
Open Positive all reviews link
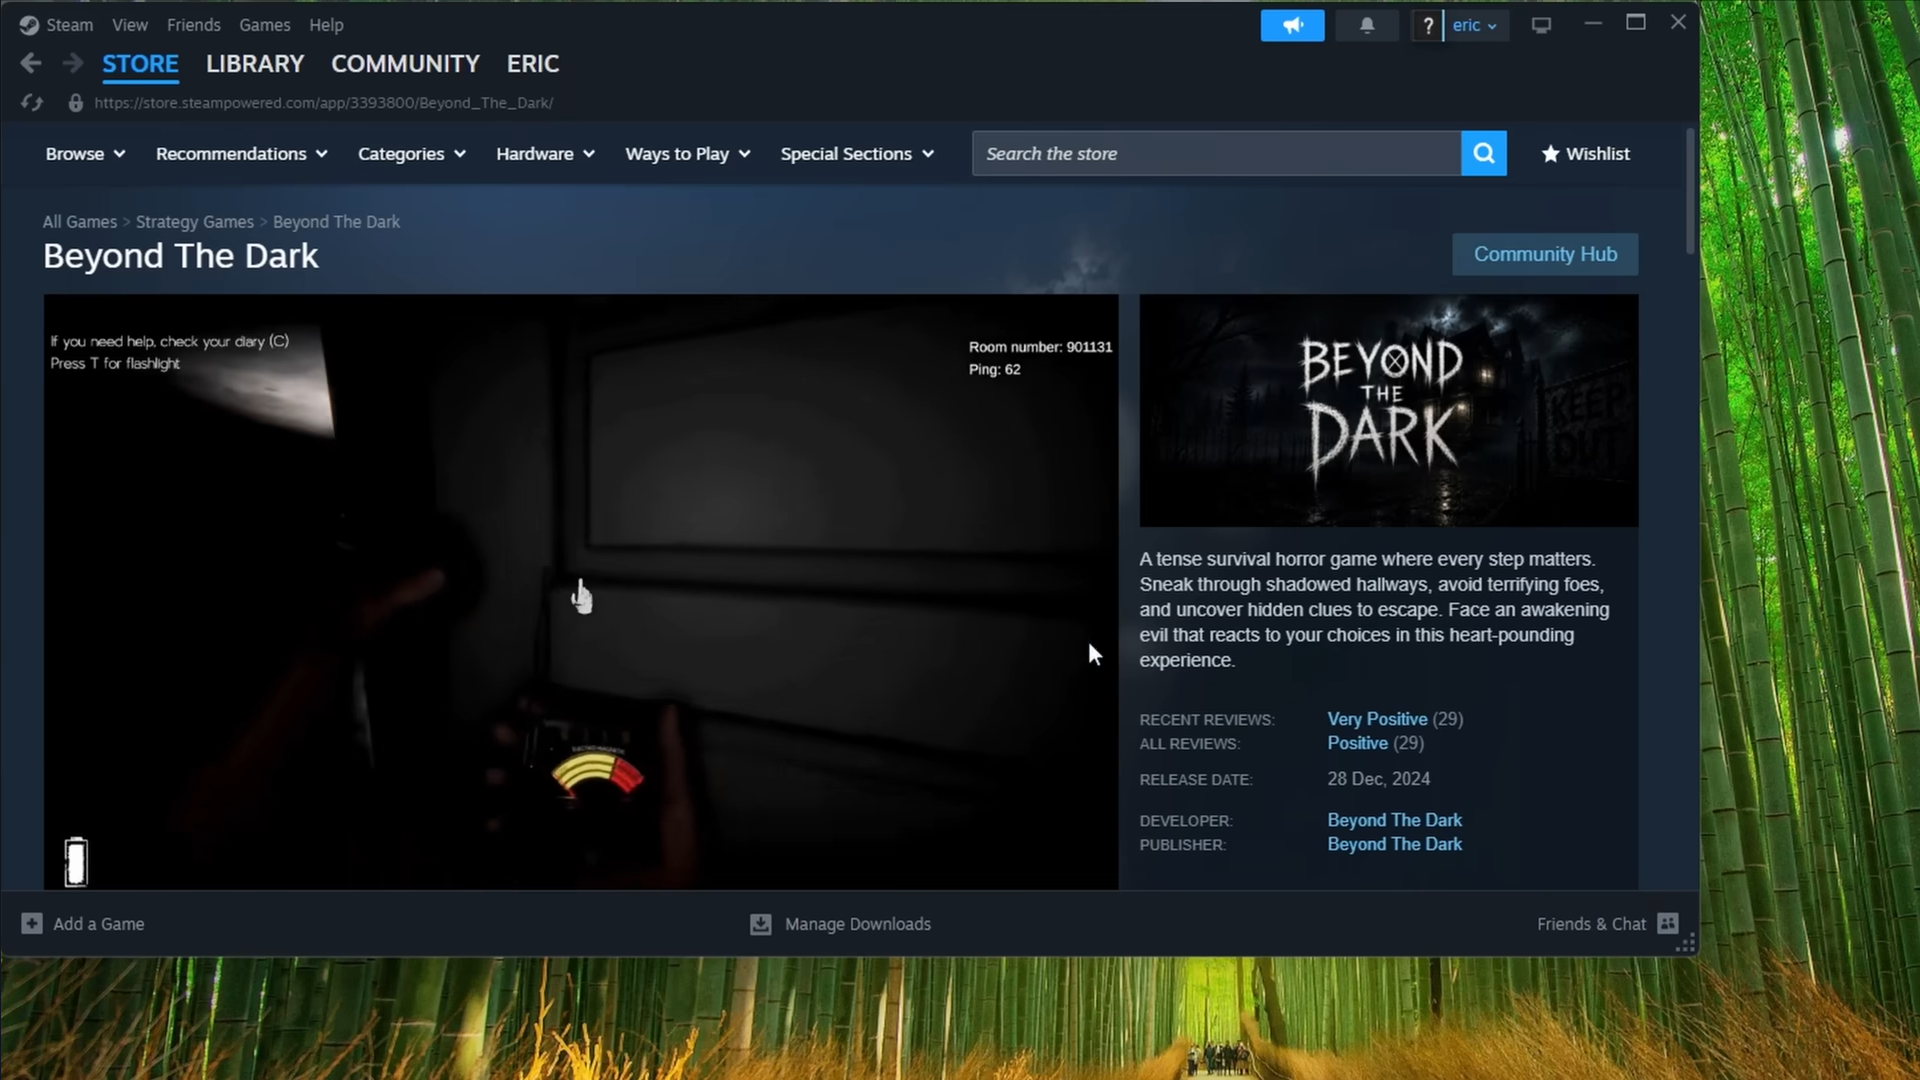(1357, 743)
